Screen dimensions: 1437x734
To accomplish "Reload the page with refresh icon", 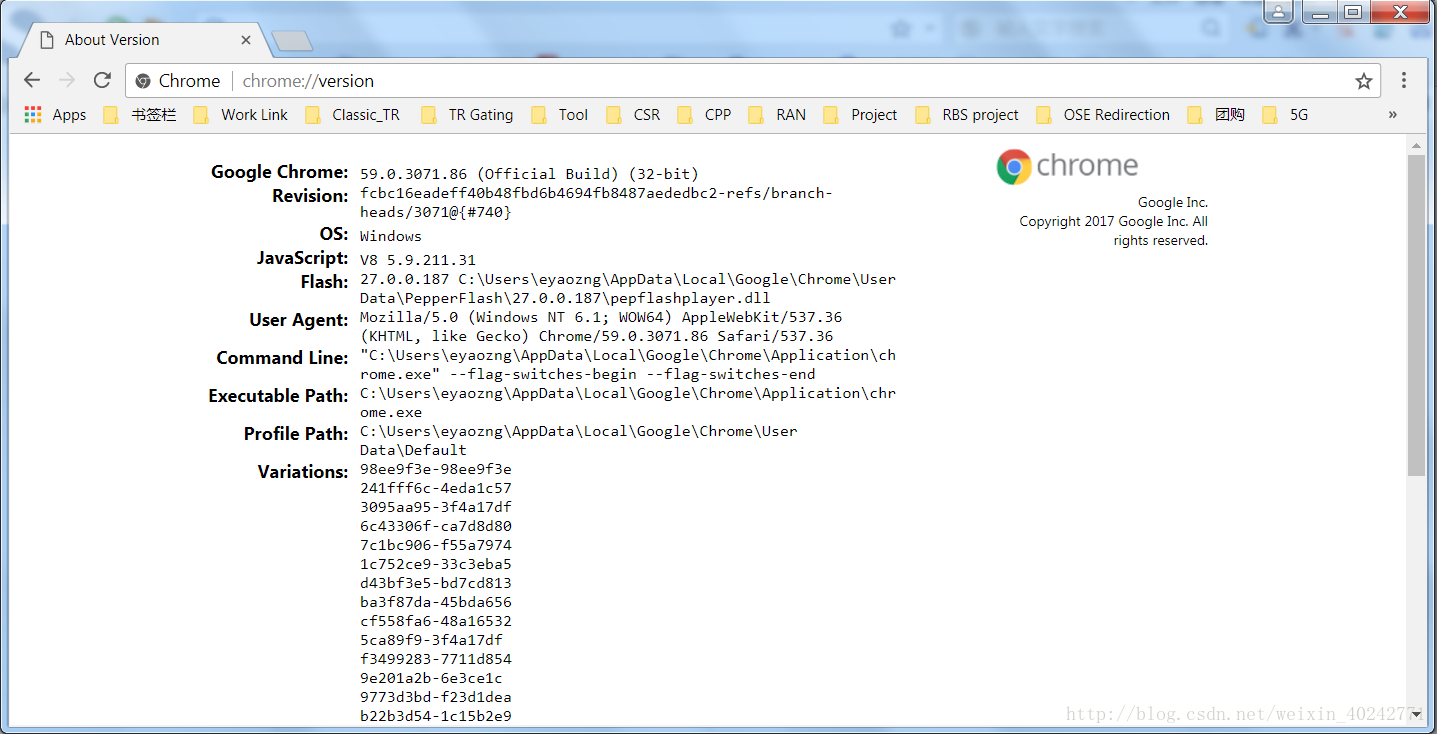I will (102, 81).
